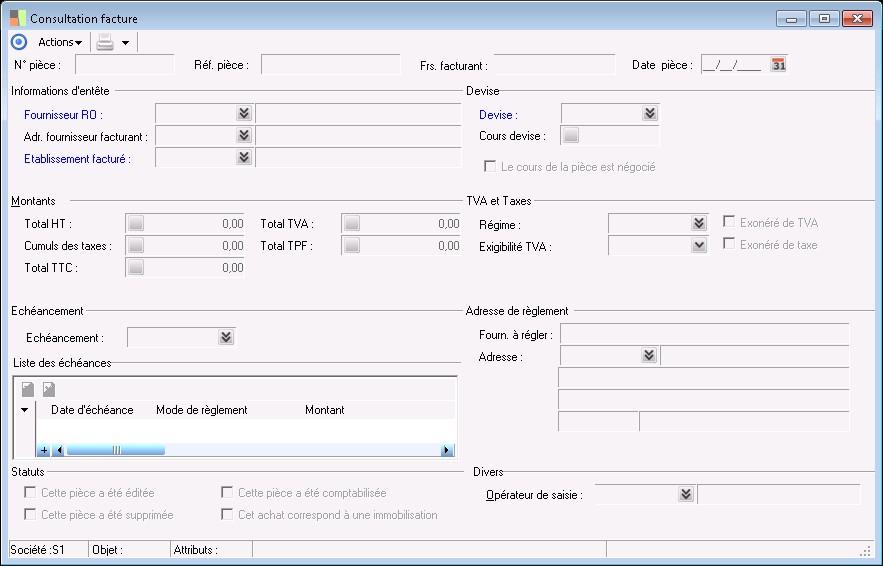The image size is (883, 566).
Task: Open the Actions menu
Action: tap(60, 42)
